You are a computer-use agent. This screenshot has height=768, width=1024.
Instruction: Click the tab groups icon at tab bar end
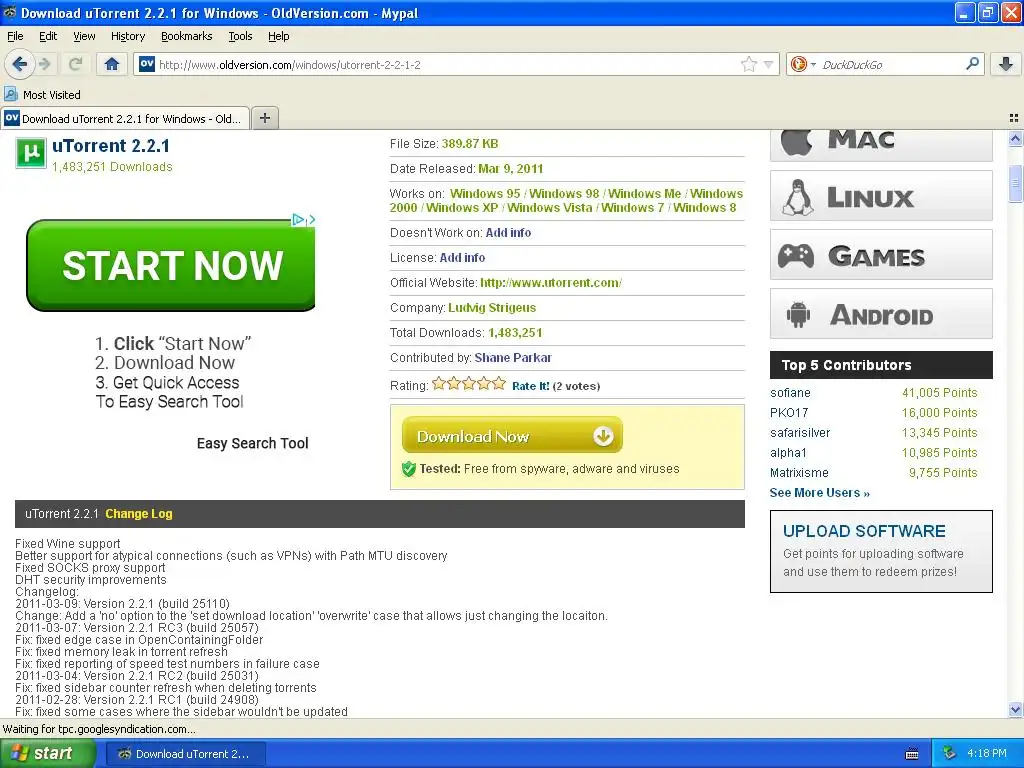(x=1014, y=118)
